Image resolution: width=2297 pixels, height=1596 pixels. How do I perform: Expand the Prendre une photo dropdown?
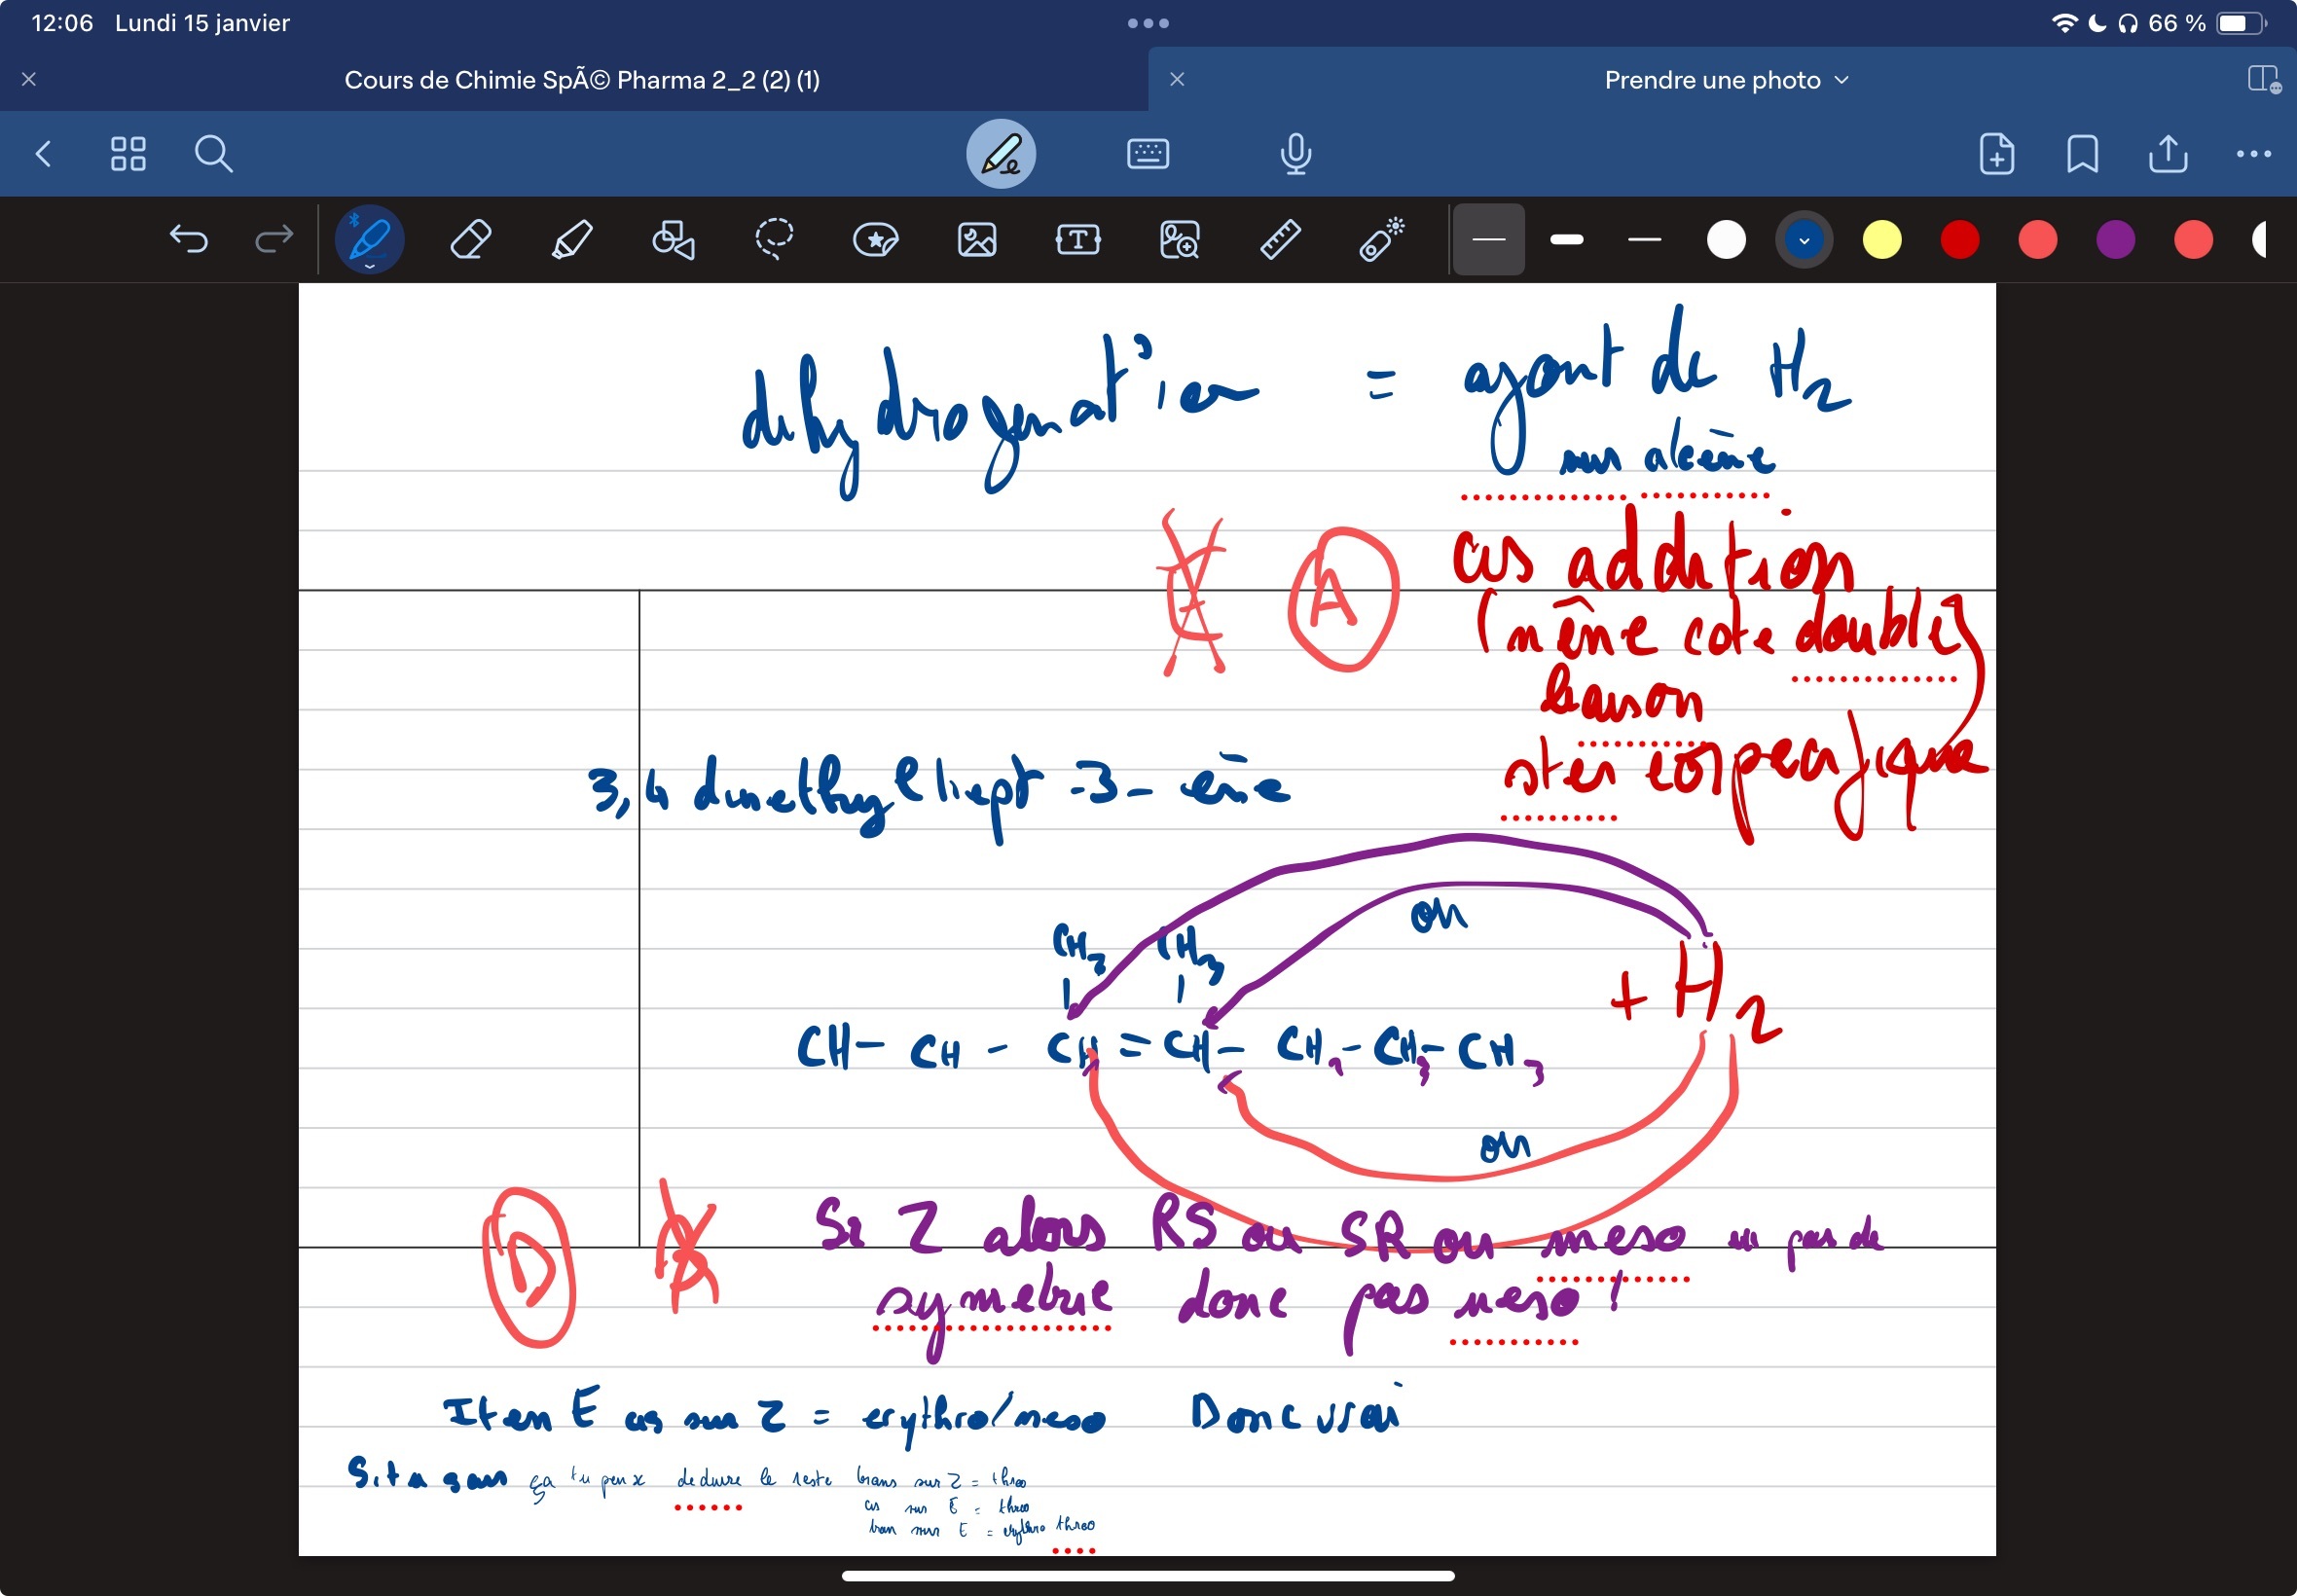(x=1841, y=80)
